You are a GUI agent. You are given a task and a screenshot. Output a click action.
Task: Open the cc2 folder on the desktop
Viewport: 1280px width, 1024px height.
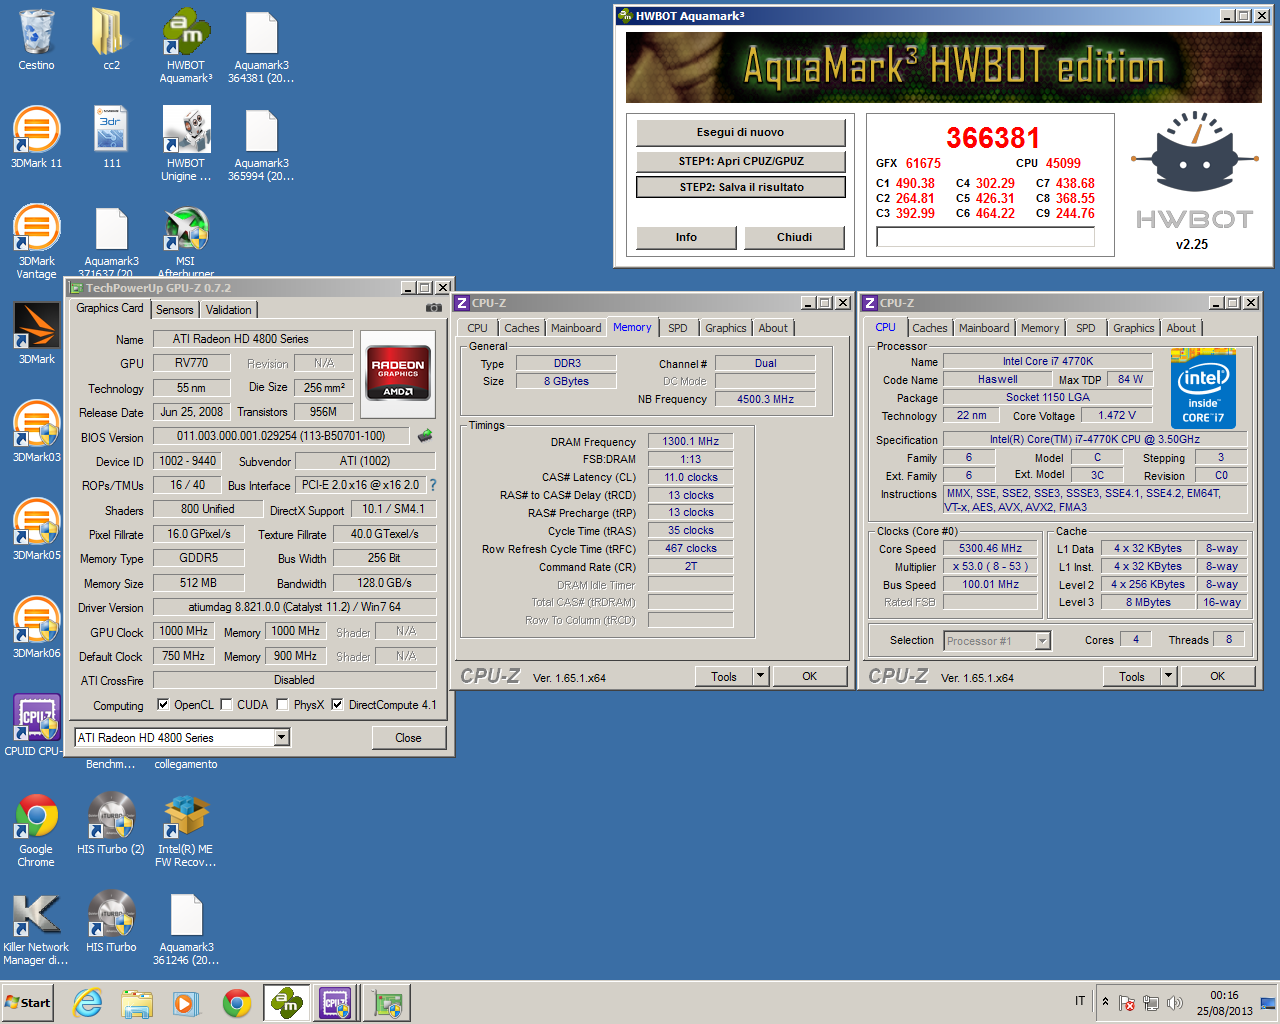point(111,40)
